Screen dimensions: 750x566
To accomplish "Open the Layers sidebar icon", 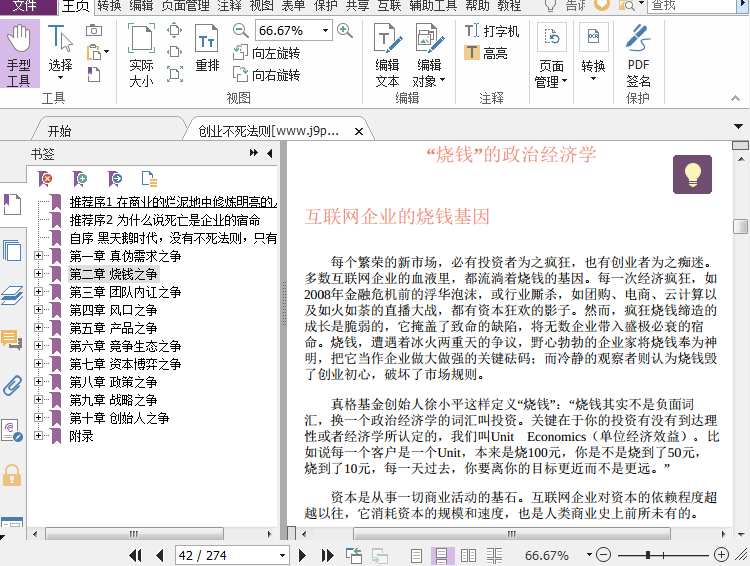I will coord(12,295).
